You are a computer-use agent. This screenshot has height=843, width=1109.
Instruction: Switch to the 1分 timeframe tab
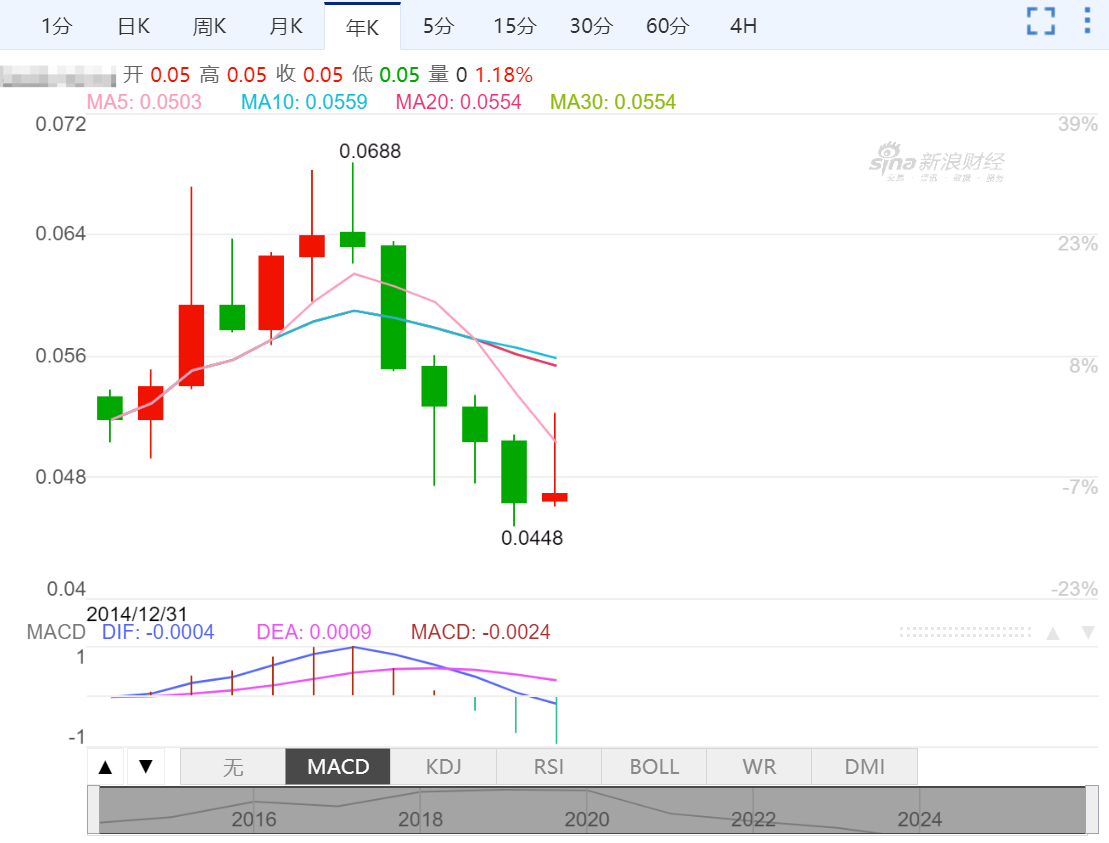(x=56, y=27)
